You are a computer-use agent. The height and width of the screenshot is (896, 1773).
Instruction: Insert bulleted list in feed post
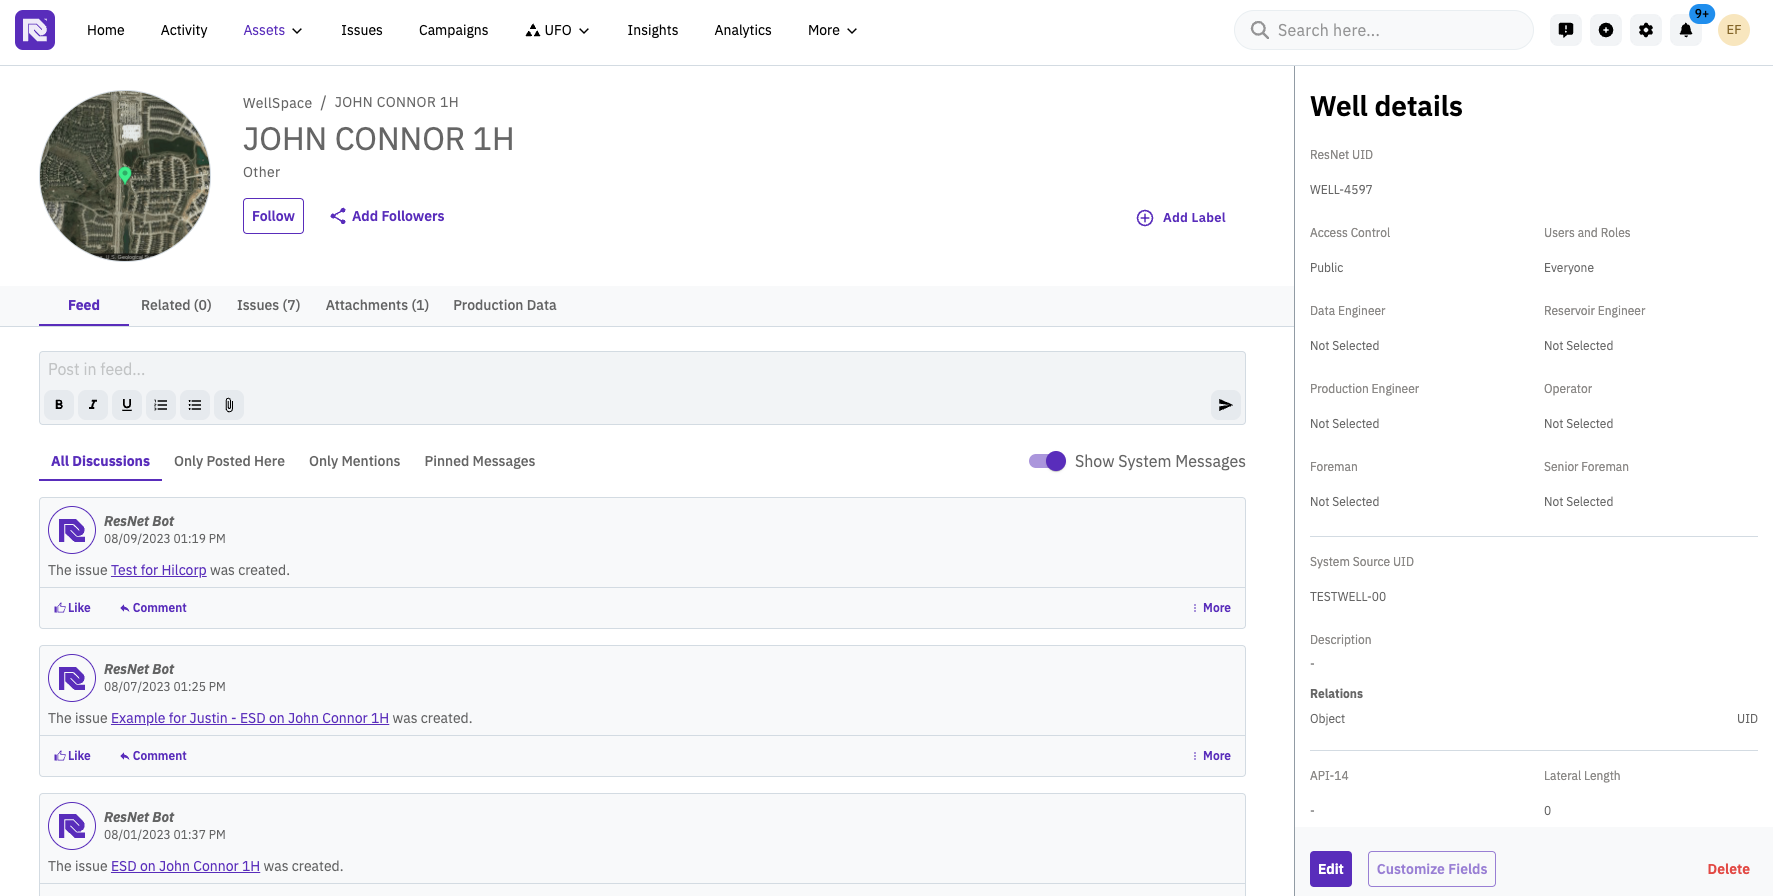(x=195, y=405)
